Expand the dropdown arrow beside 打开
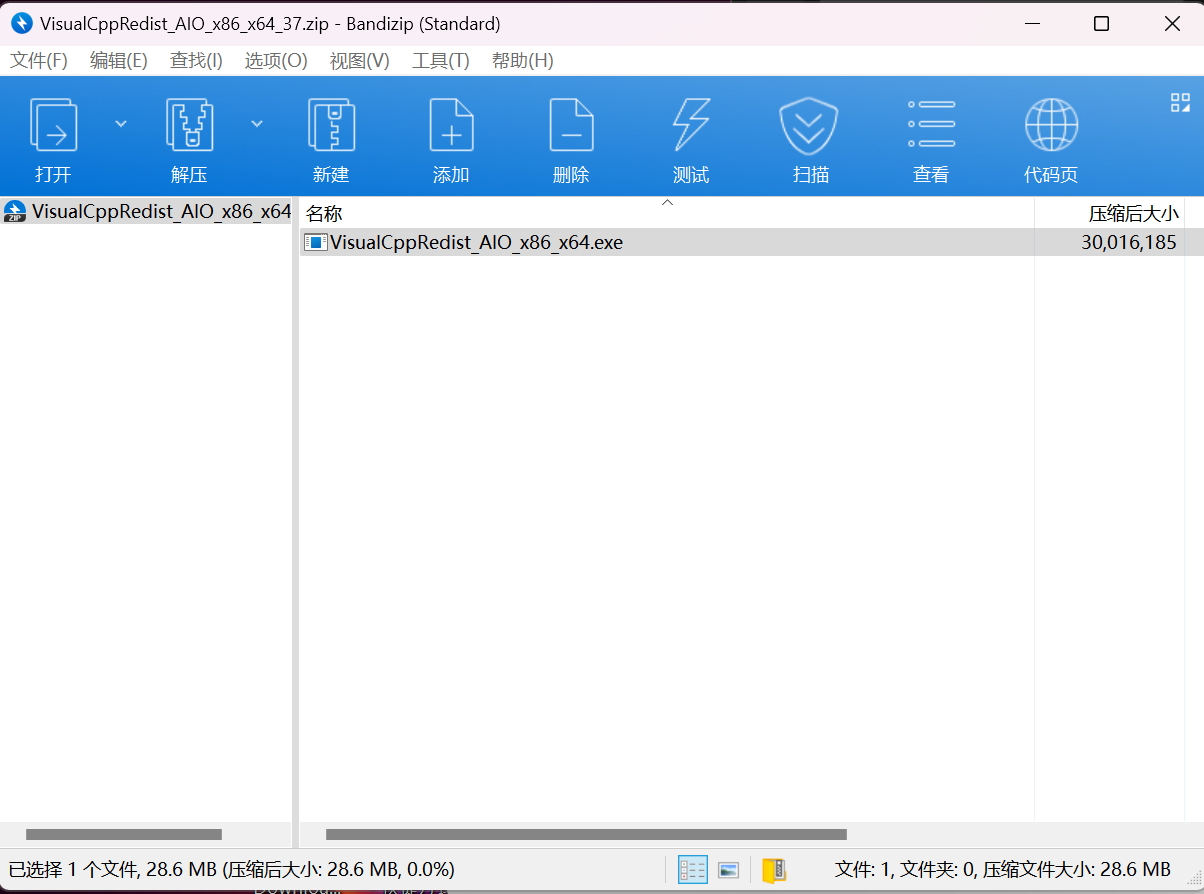 (121, 123)
